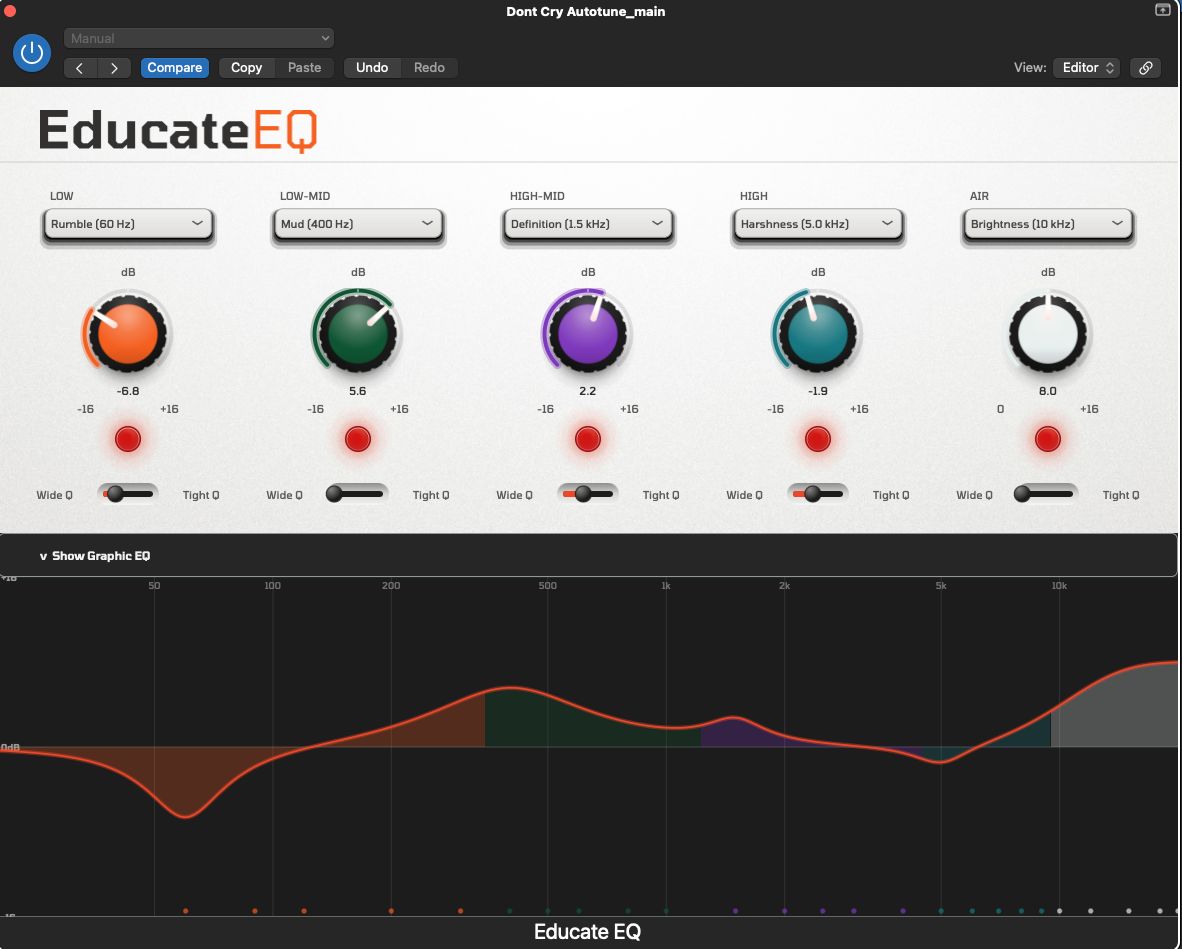This screenshot has height=949, width=1182.
Task: Click the LOW-MID band Q width slider
Action: pyautogui.click(x=358, y=494)
